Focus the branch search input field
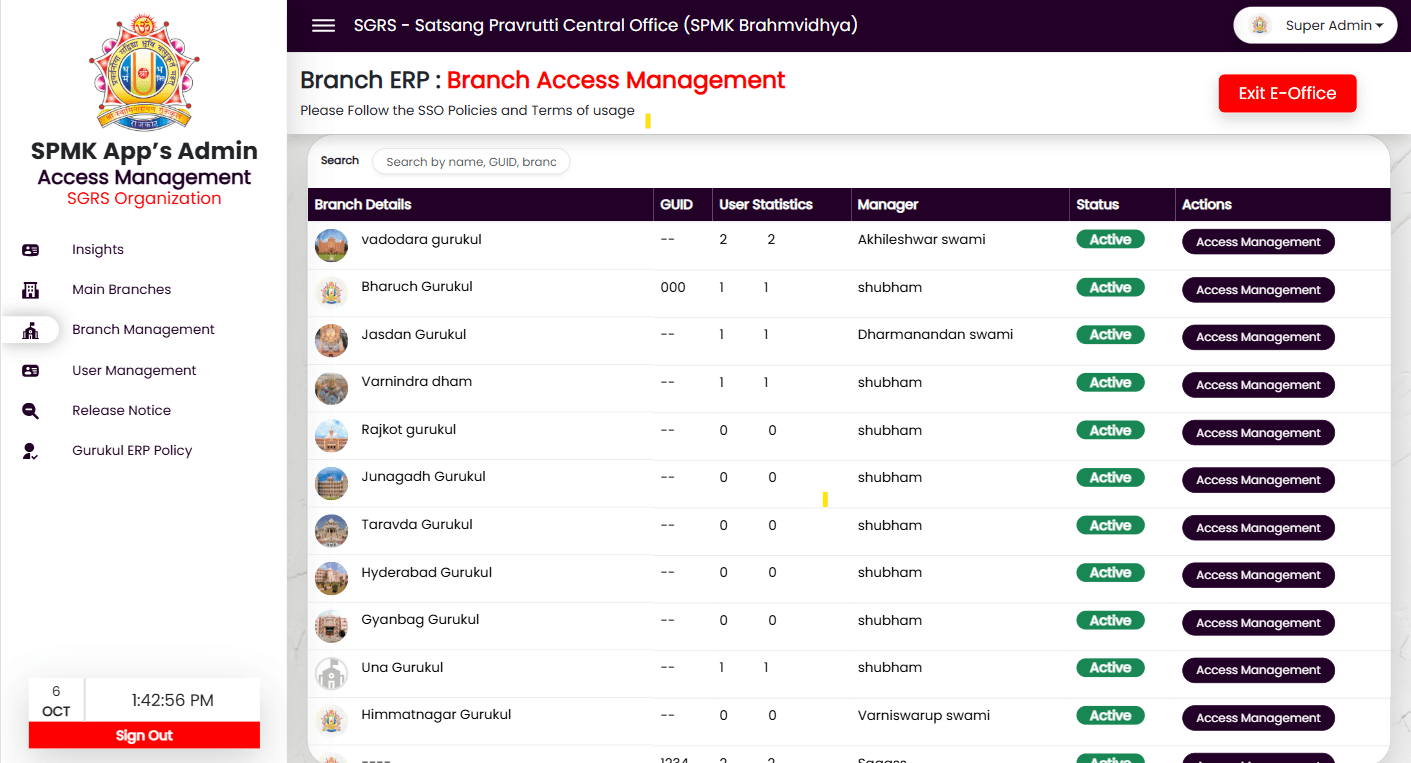The image size is (1411, 763). [470, 162]
